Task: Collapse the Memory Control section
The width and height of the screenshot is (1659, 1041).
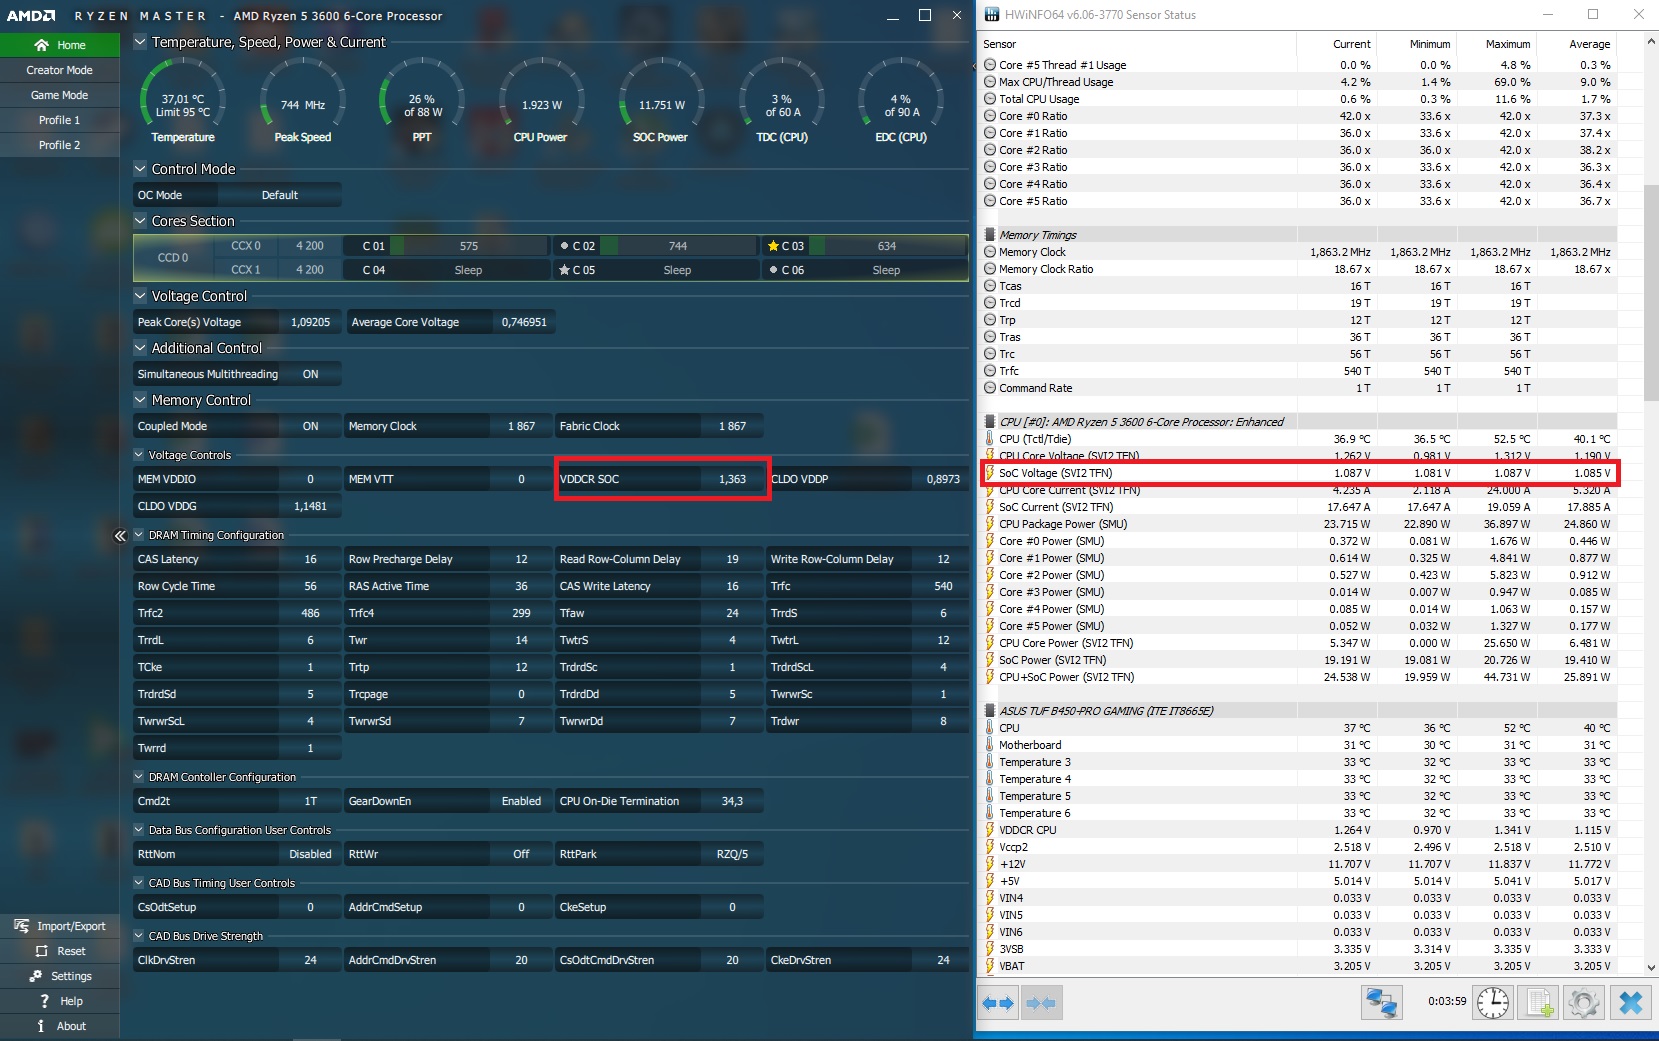Action: coord(140,400)
